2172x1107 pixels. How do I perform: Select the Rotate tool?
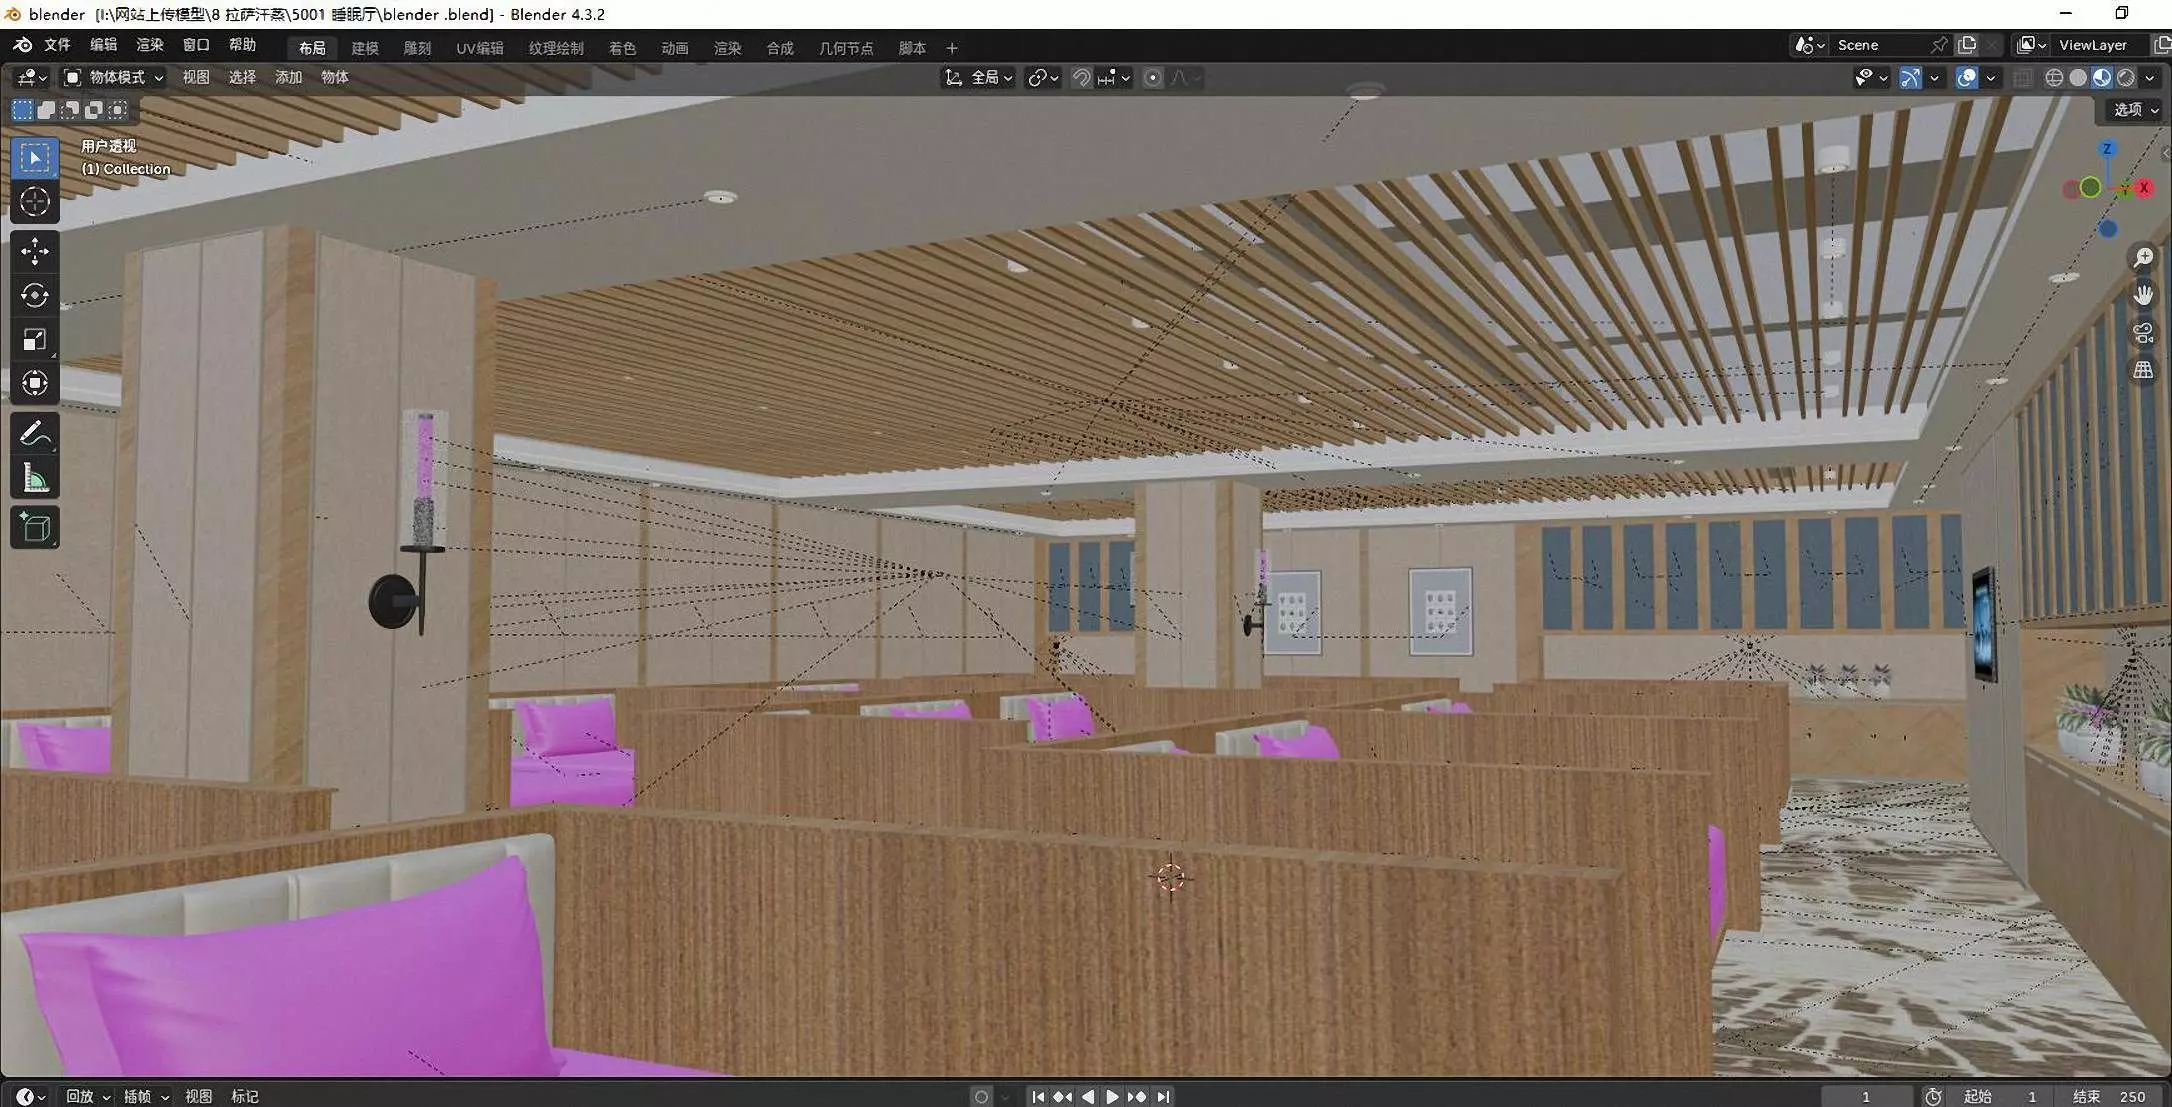tap(35, 295)
